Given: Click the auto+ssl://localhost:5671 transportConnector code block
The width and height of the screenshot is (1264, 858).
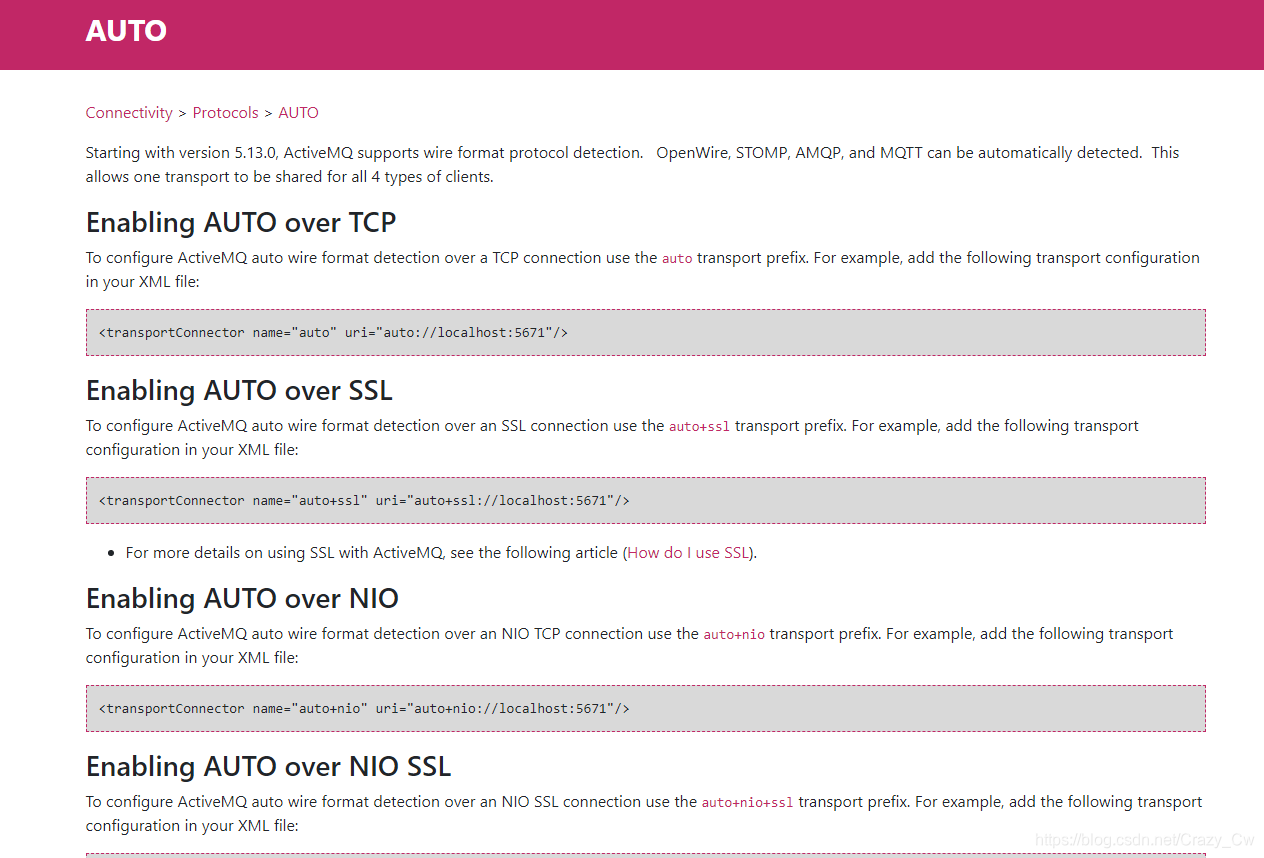Looking at the screenshot, I should (x=646, y=500).
